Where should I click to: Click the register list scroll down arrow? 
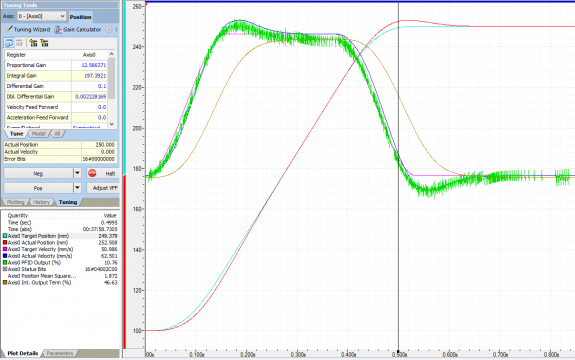[112, 124]
